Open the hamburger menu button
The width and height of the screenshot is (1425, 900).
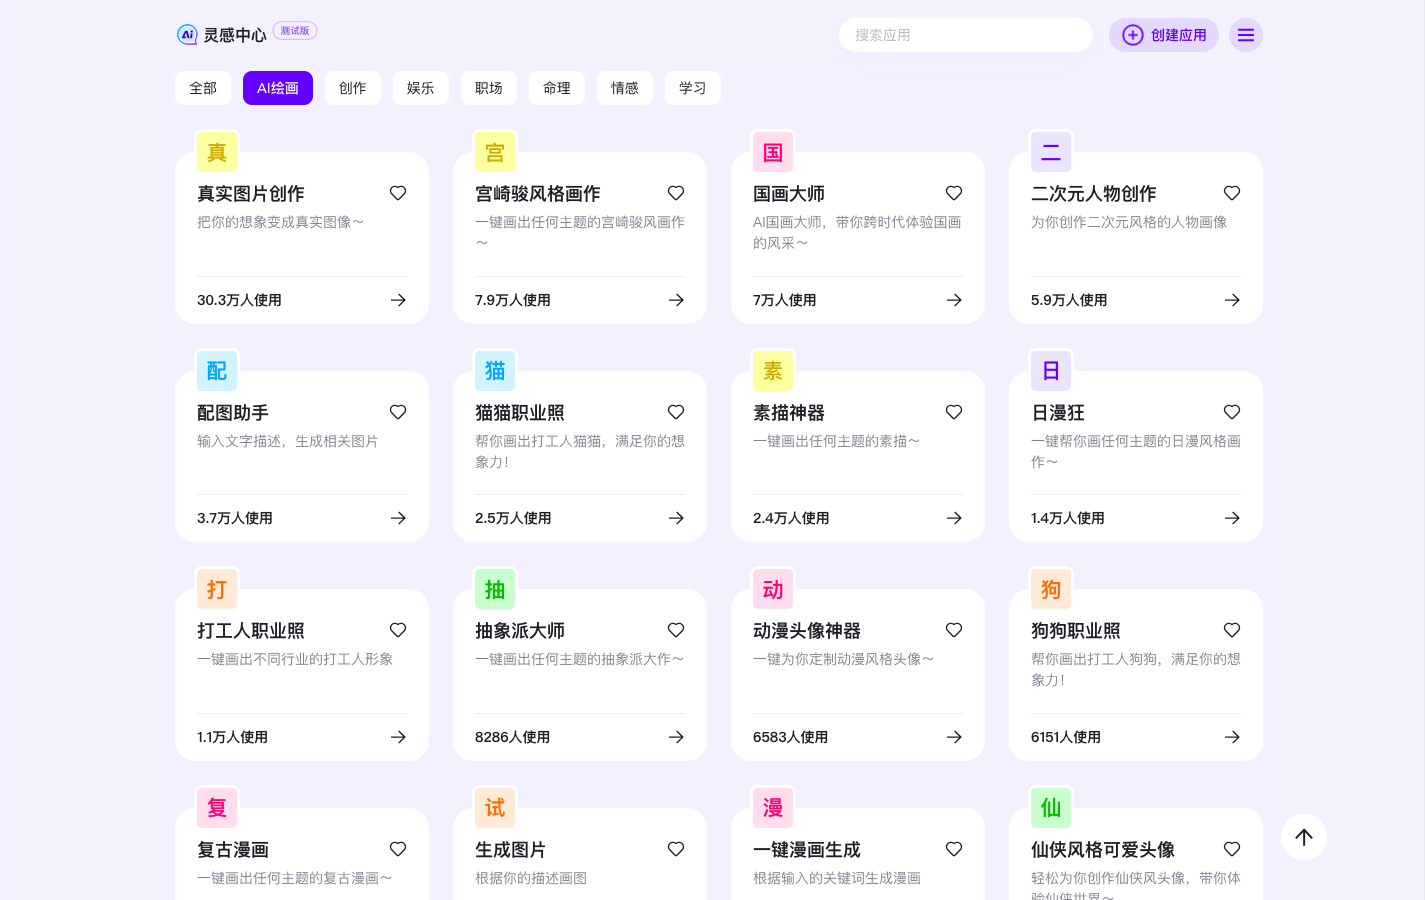(x=1245, y=35)
